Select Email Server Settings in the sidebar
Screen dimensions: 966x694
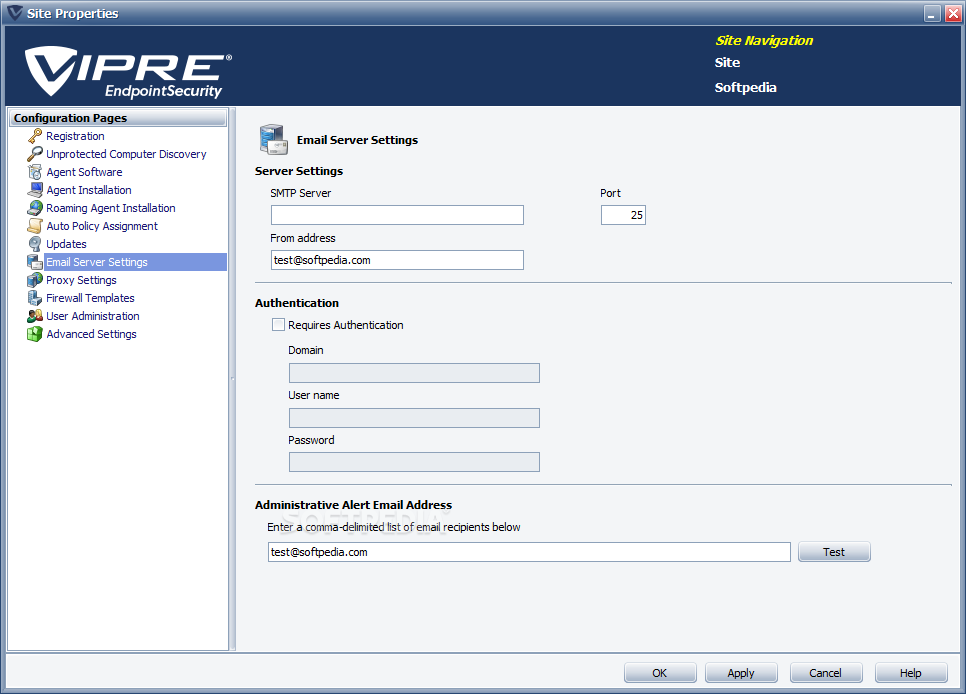click(x=136, y=262)
